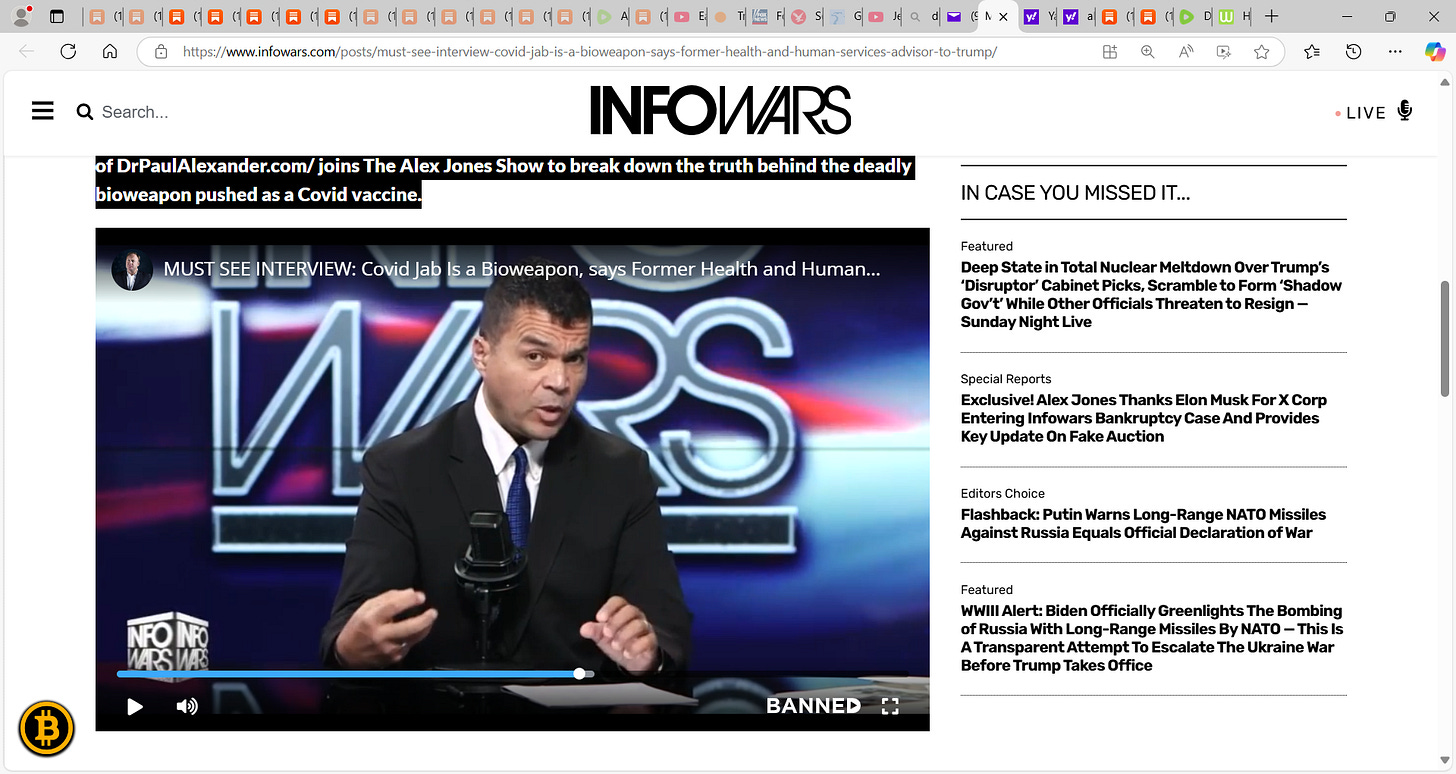Switch to the magnifier search tab labeled d
Screen dimensions: 1456x774
[x=922, y=17]
